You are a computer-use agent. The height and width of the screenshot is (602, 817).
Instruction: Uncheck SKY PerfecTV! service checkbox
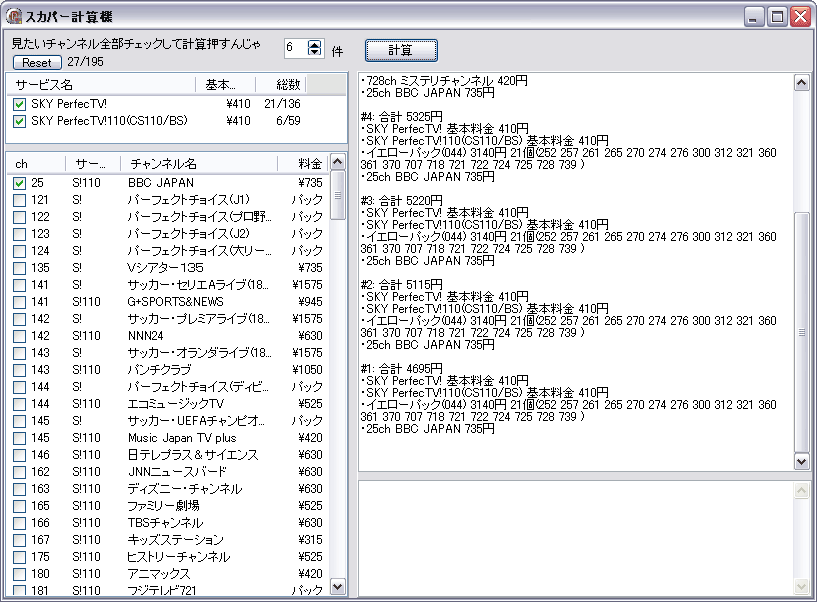[x=19, y=104]
